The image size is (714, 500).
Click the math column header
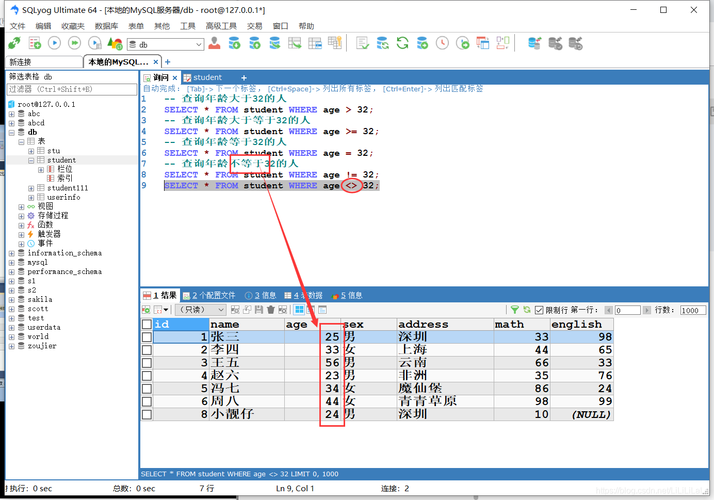pyautogui.click(x=520, y=324)
